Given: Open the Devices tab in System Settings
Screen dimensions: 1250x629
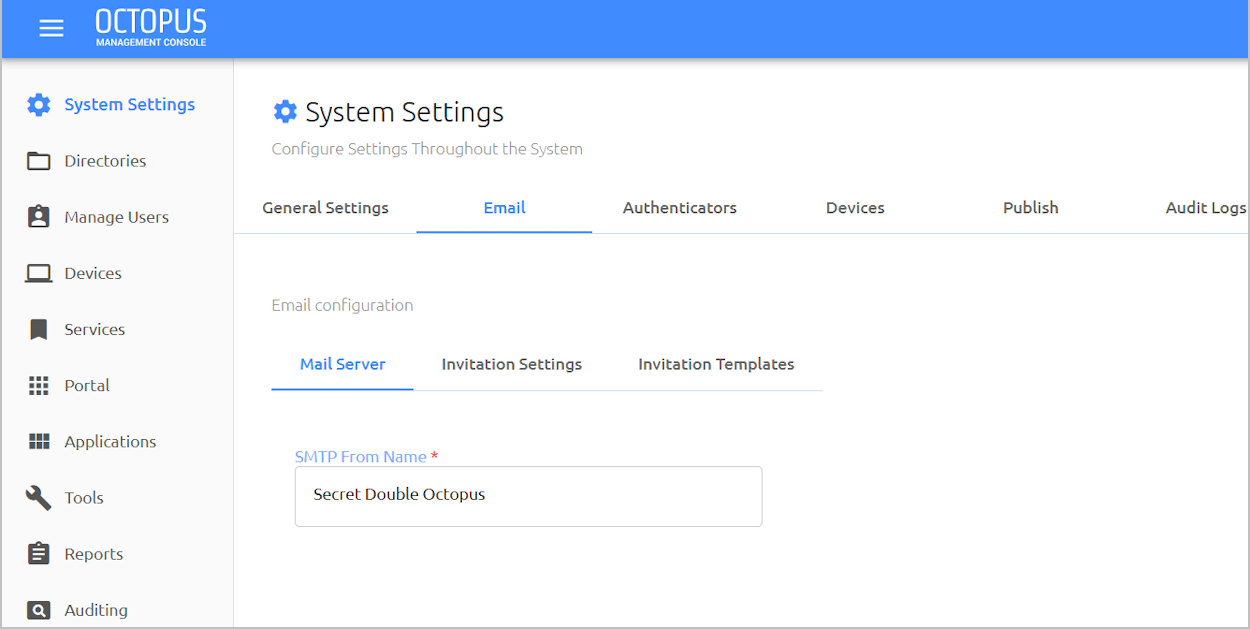Looking at the screenshot, I should click(x=855, y=208).
